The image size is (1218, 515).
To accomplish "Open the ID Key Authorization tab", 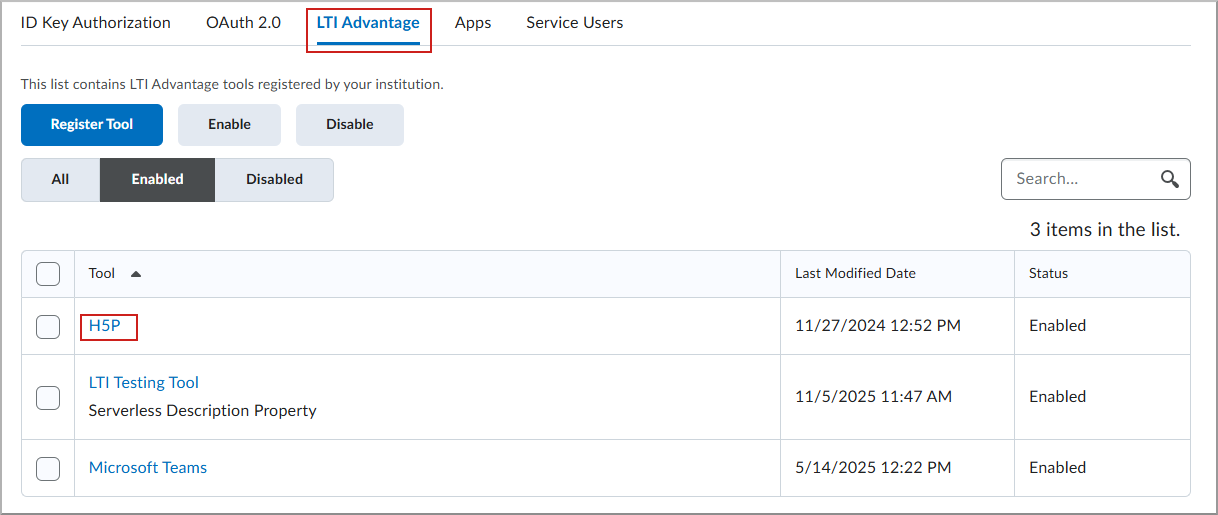I will click(95, 22).
